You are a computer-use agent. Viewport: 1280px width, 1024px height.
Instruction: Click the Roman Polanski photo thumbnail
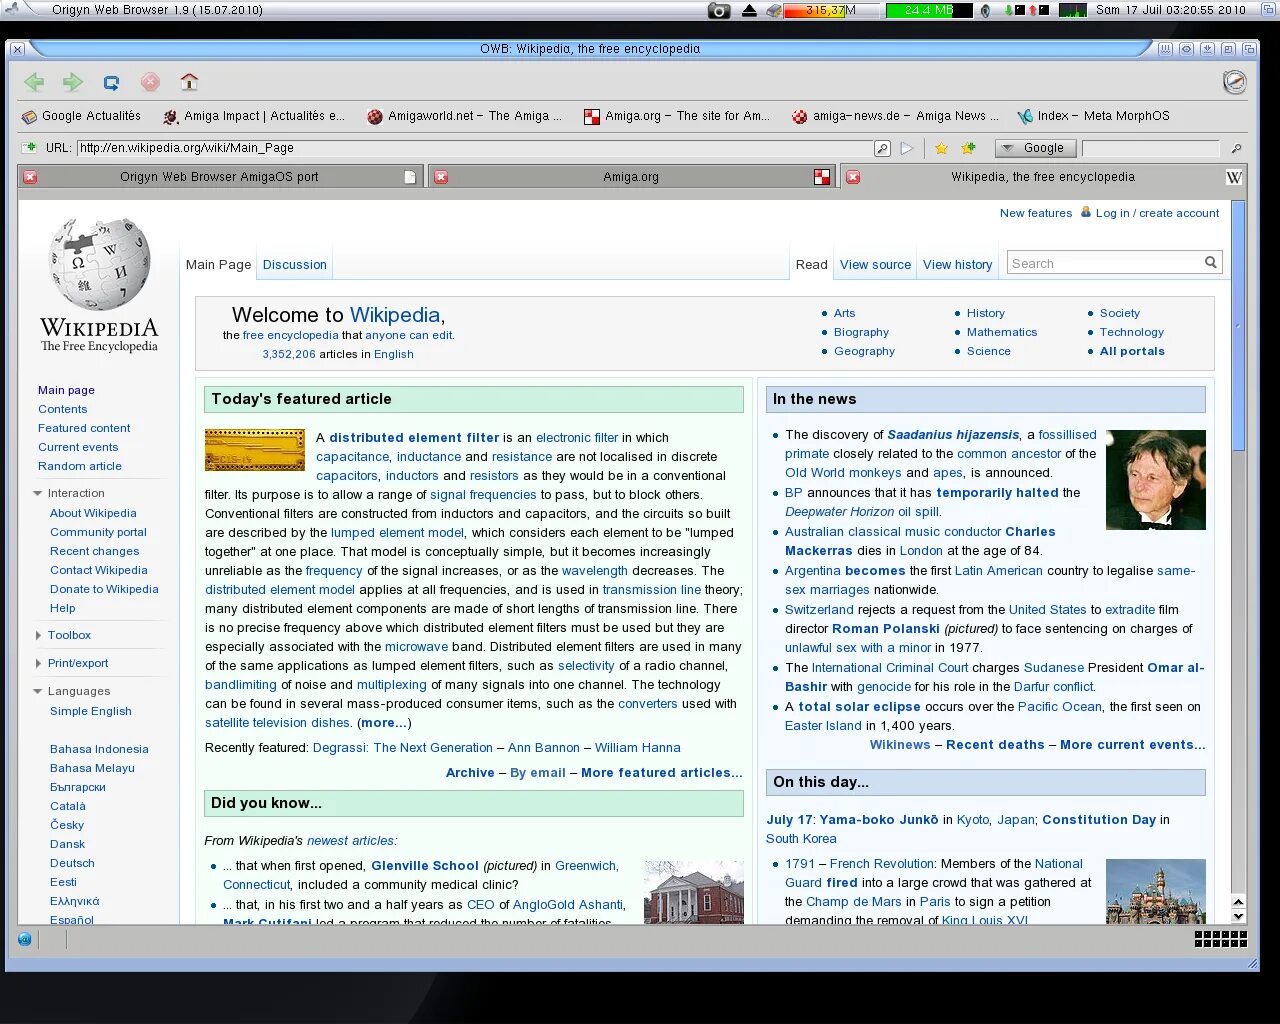[x=1155, y=480]
